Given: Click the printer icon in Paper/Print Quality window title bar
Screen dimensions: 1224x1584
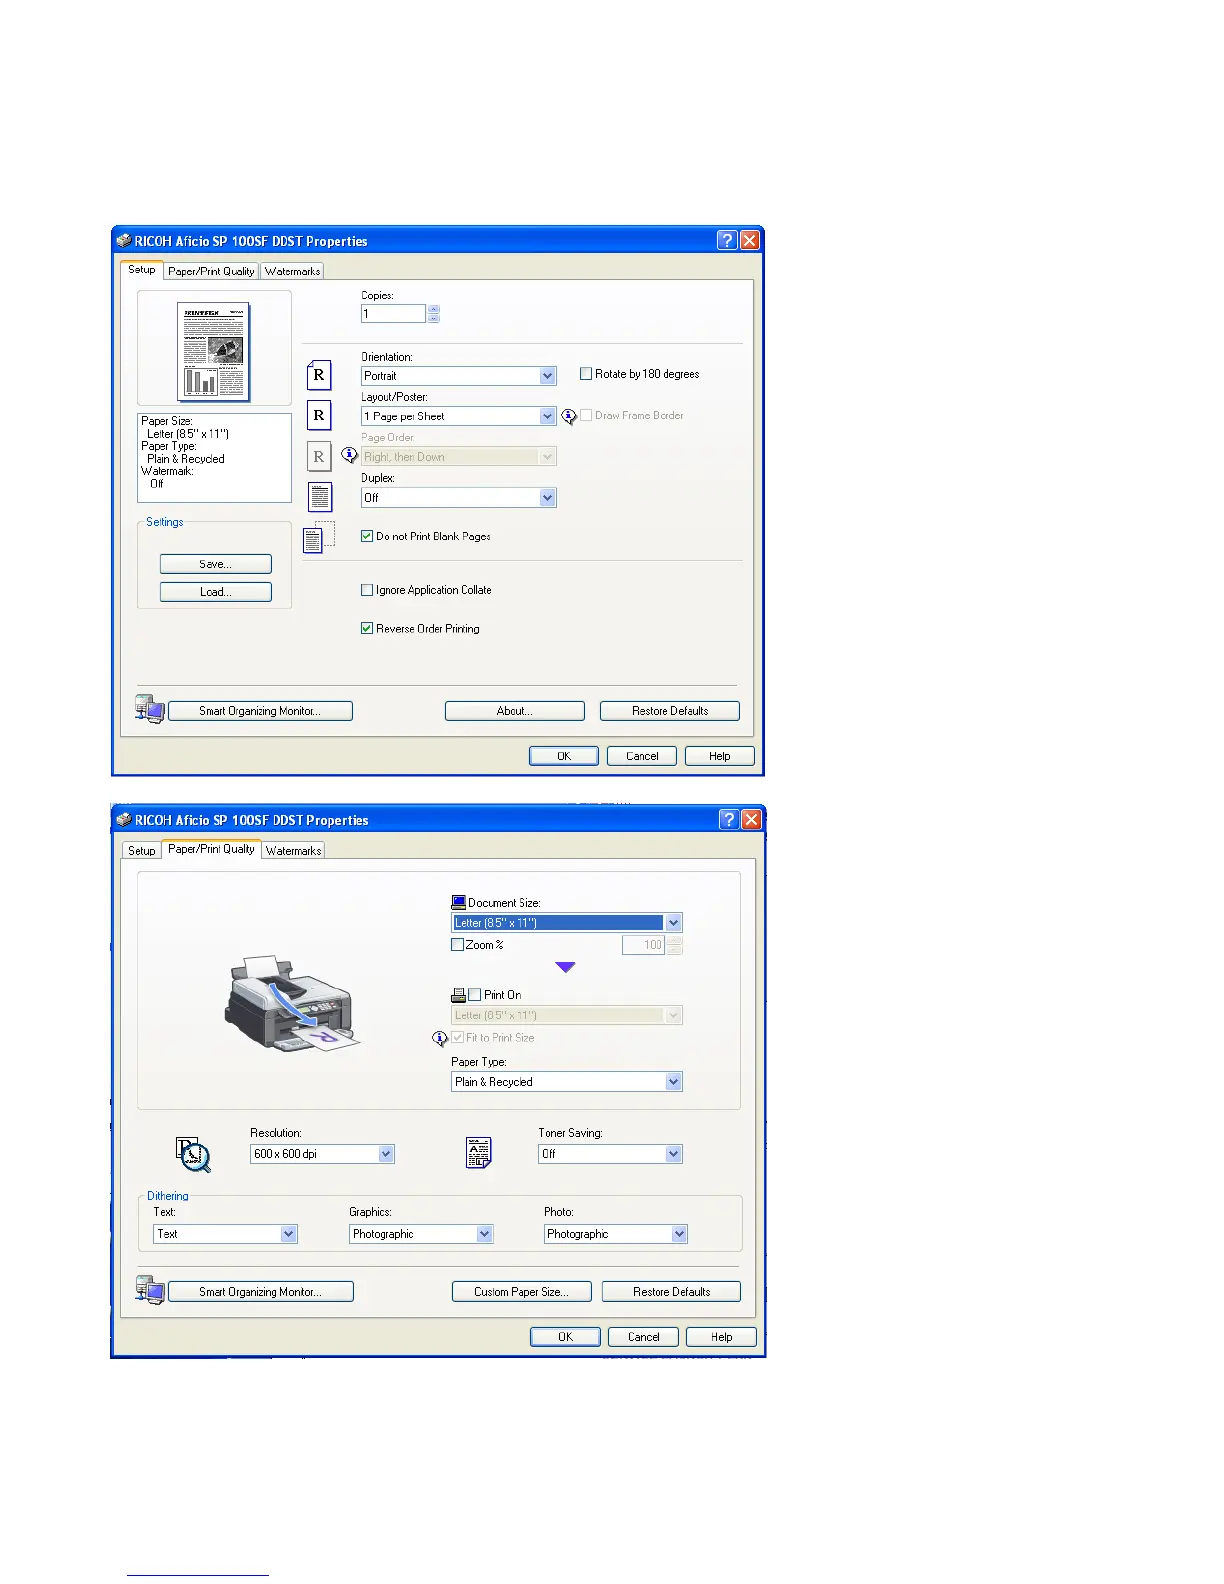Looking at the screenshot, I should pos(124,819).
